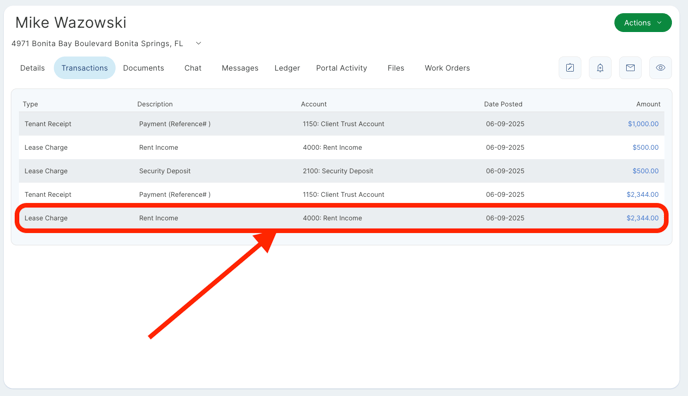Click the Amount column header
The image size is (688, 396).
(x=648, y=104)
